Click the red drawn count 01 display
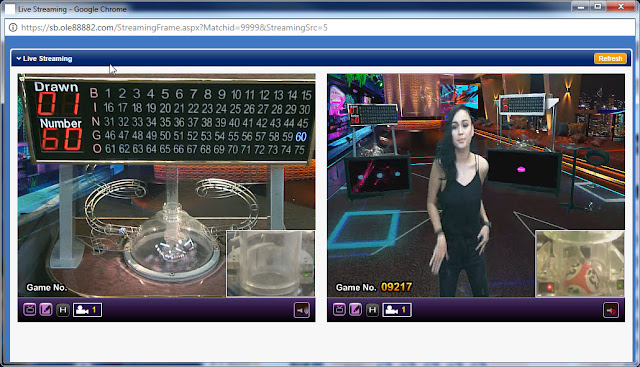The height and width of the screenshot is (367, 640). [59, 104]
